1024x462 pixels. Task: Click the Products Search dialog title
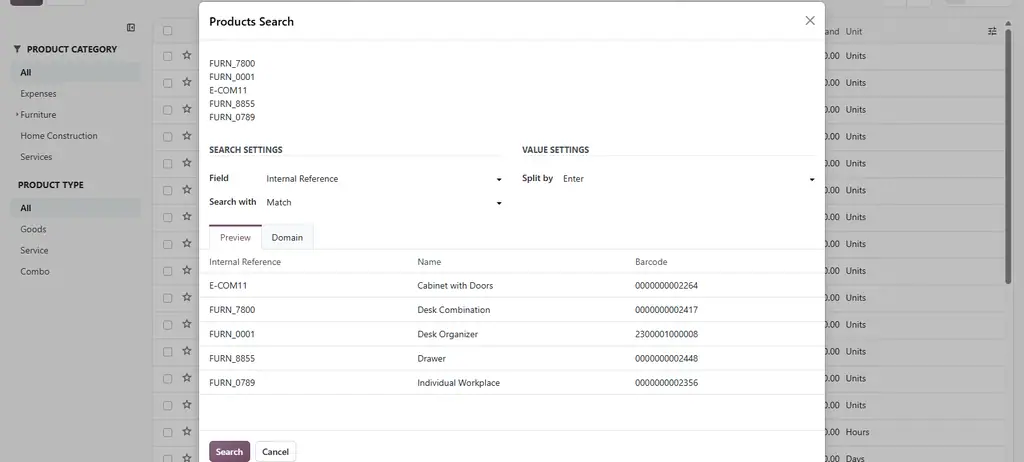click(x=251, y=22)
